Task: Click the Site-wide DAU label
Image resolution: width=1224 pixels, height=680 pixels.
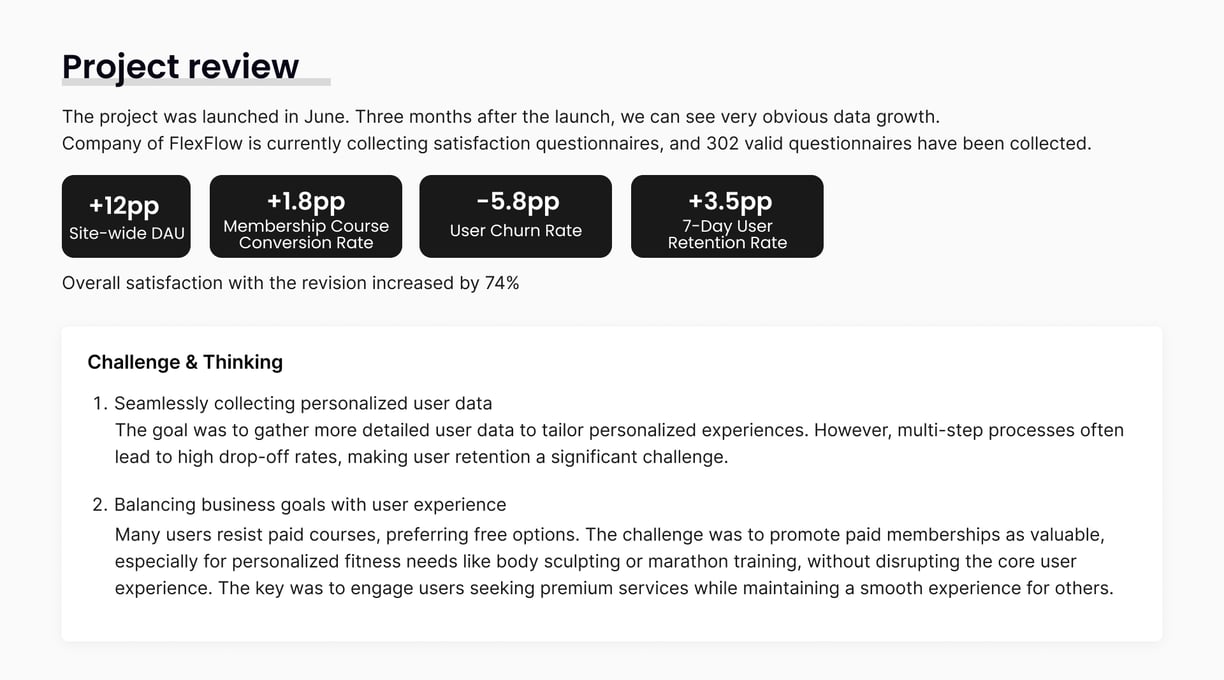Action: tap(127, 233)
